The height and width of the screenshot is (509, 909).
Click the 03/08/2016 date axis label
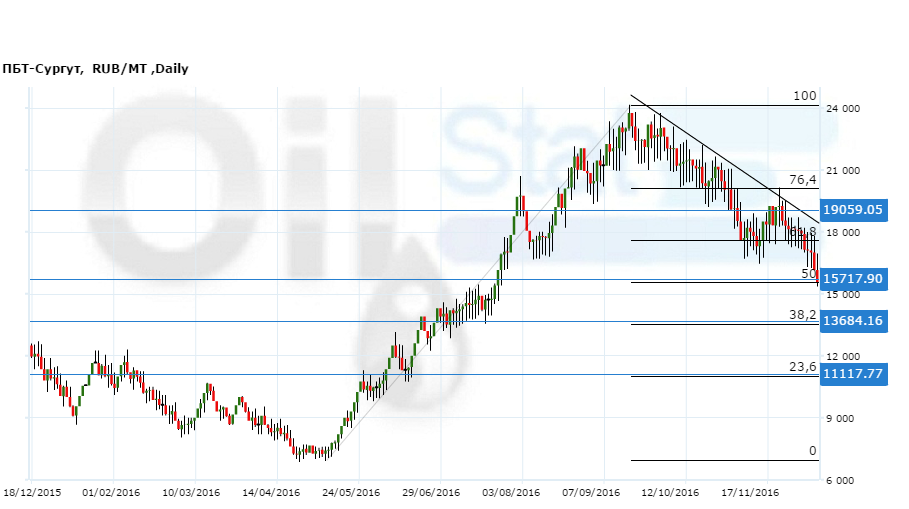[x=511, y=493]
